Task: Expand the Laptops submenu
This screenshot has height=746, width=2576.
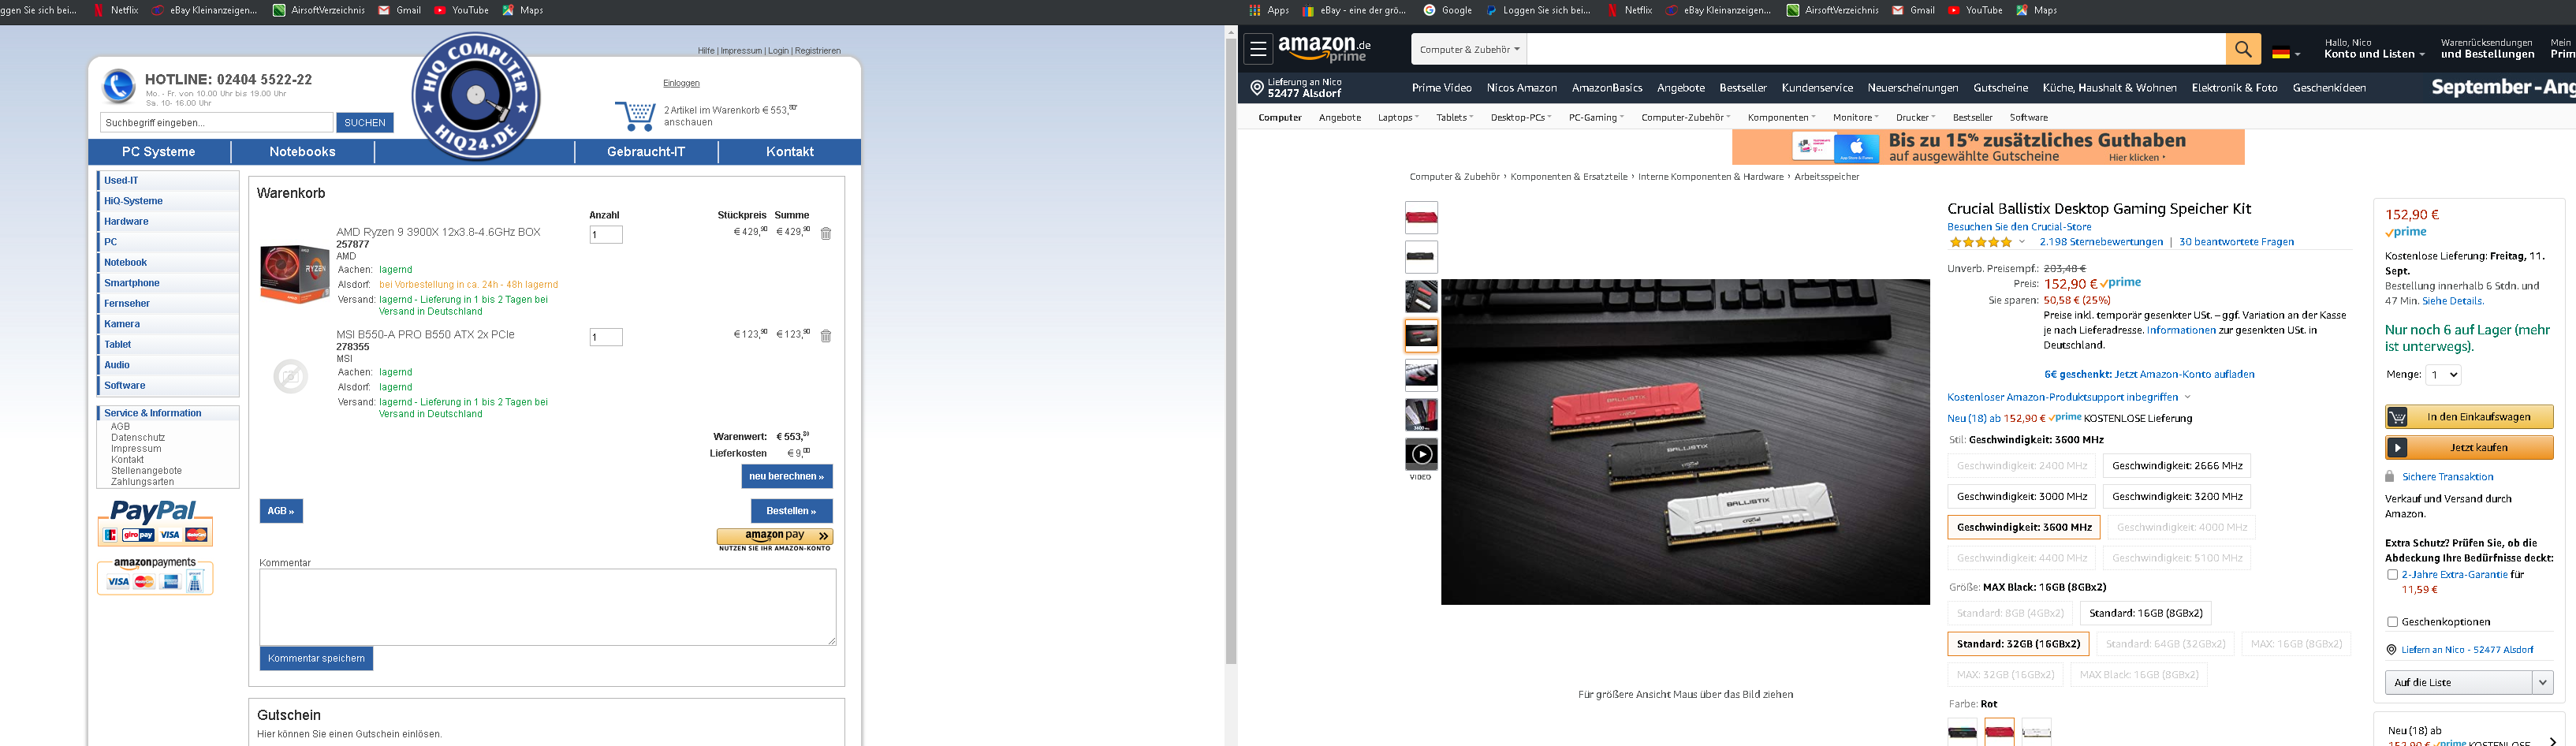Action: pos(1398,118)
